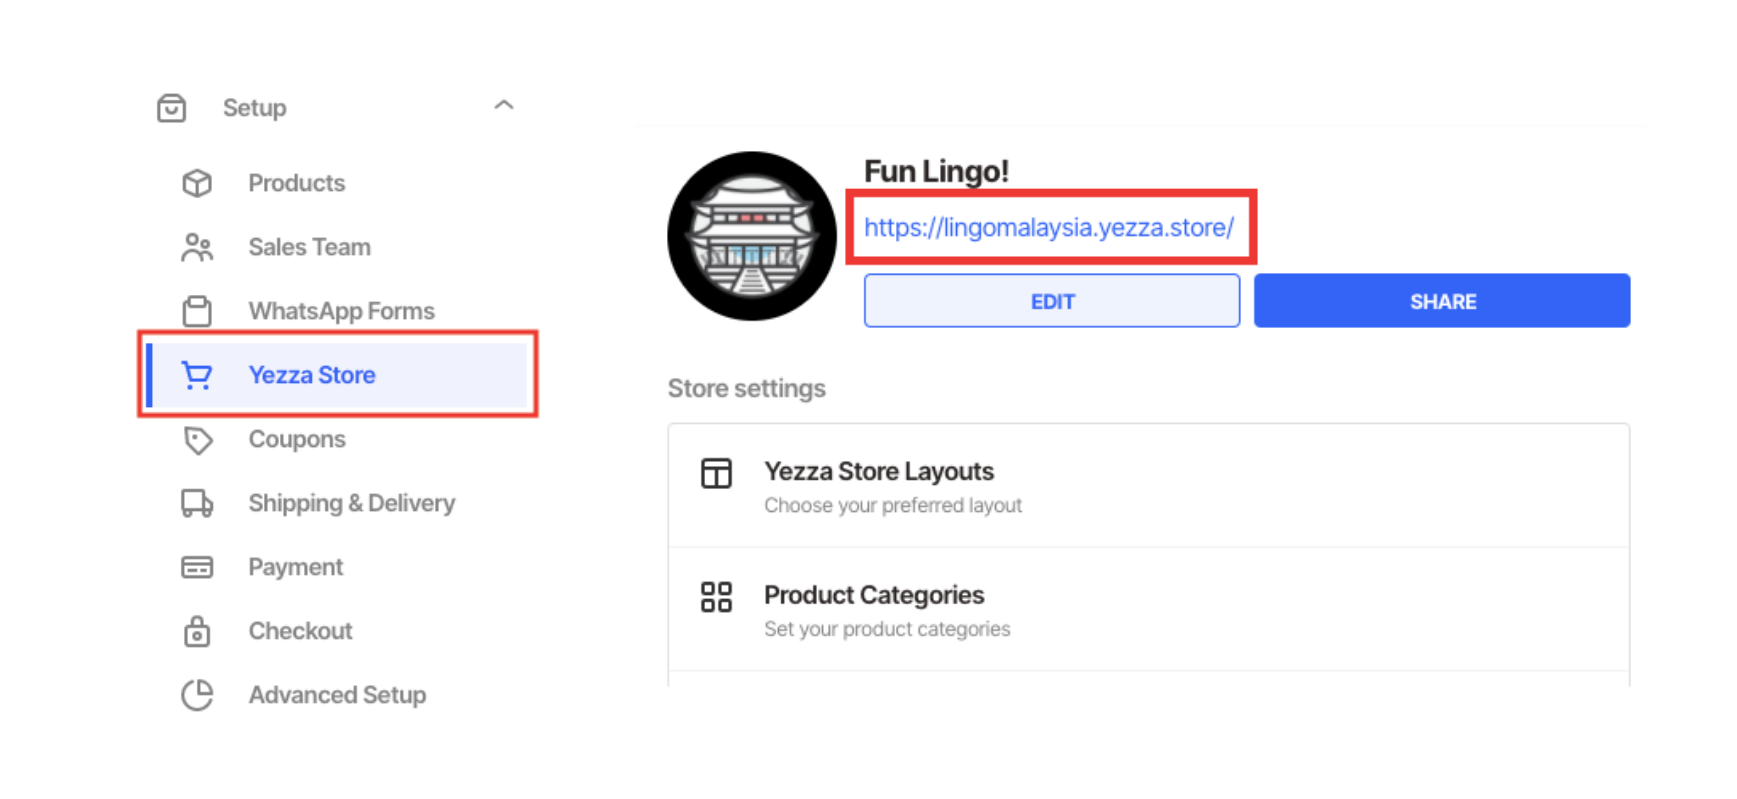
Task: Click the Payment card icon
Action: 197,567
